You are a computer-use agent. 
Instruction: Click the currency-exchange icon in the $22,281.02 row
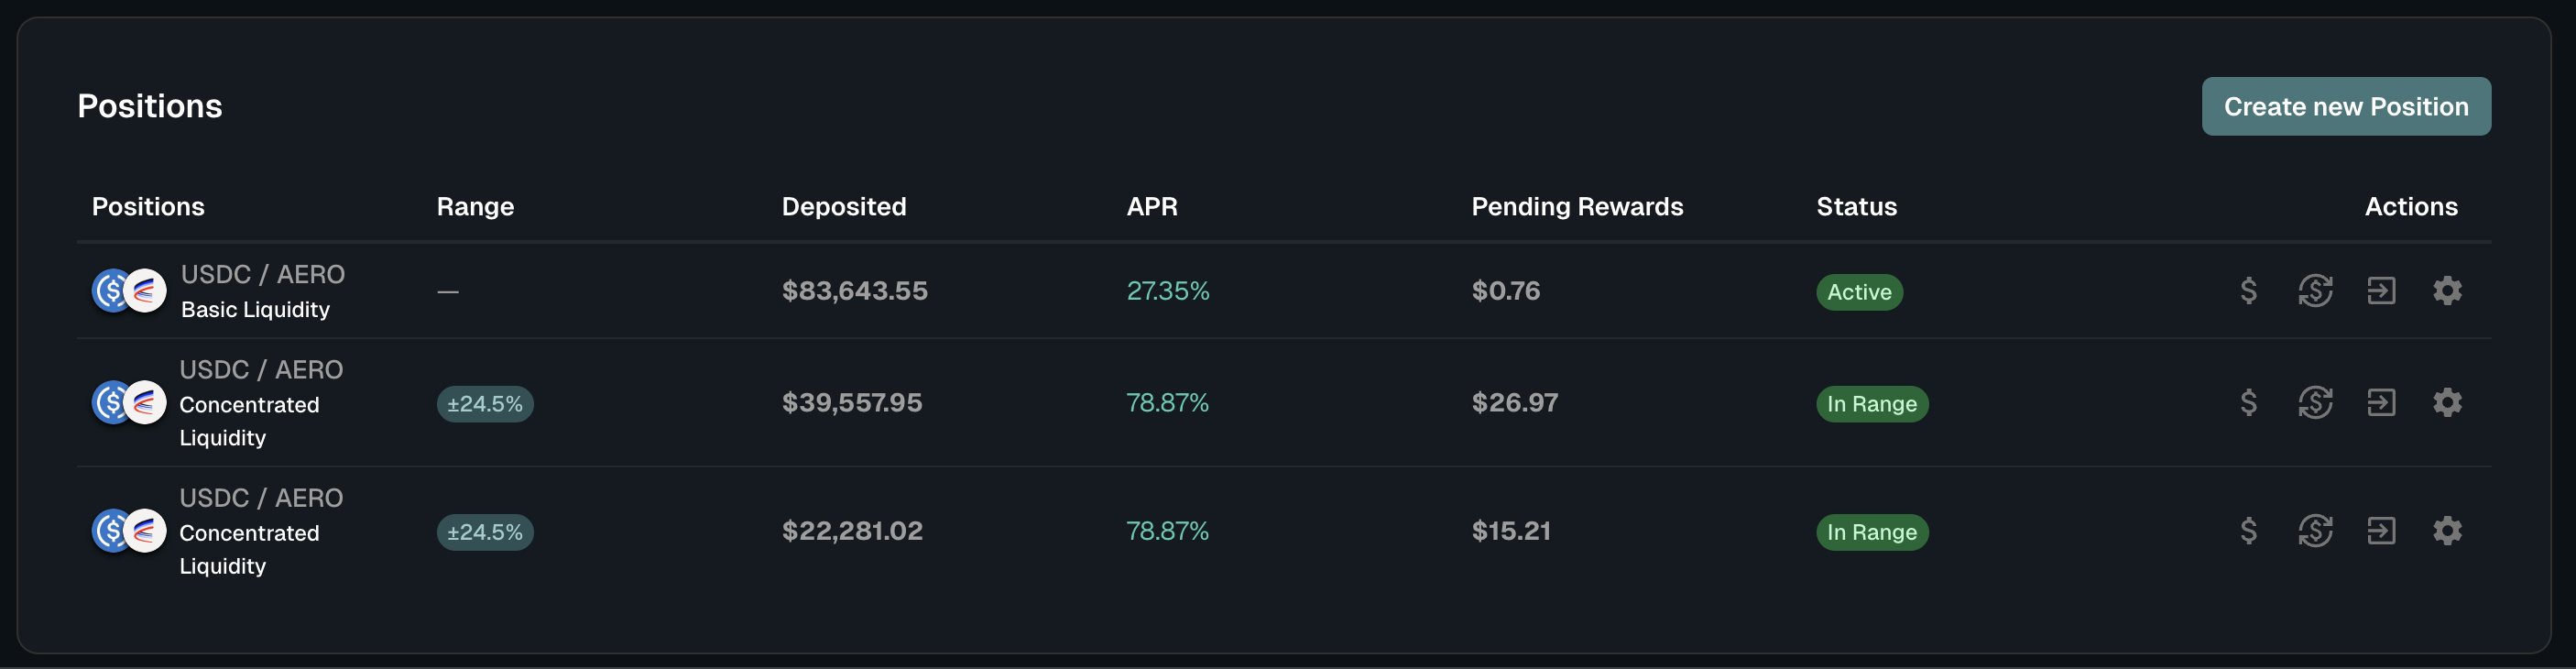pos(2315,531)
